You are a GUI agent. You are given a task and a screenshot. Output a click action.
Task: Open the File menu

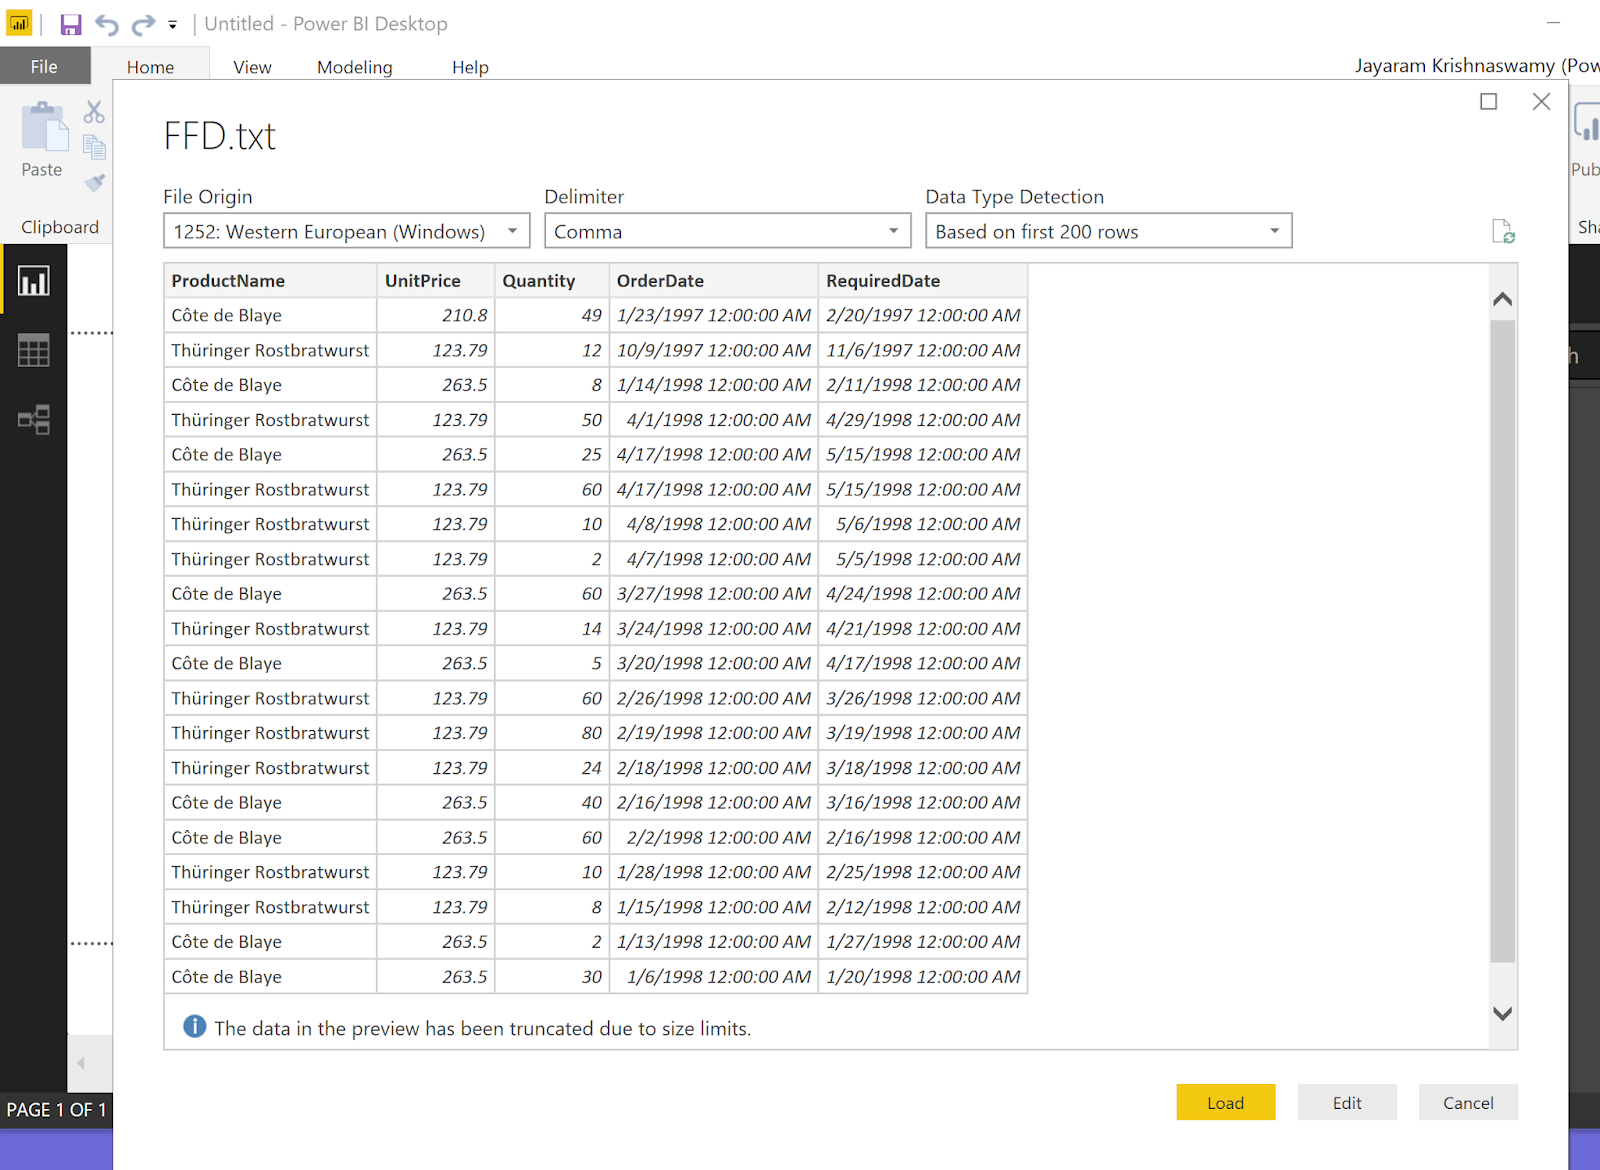click(44, 66)
